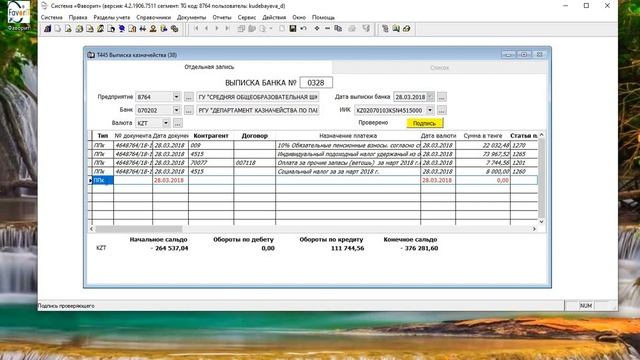640x360 pixels.
Task: Click the amount cell 22 032,48
Action: pyautogui.click(x=483, y=145)
